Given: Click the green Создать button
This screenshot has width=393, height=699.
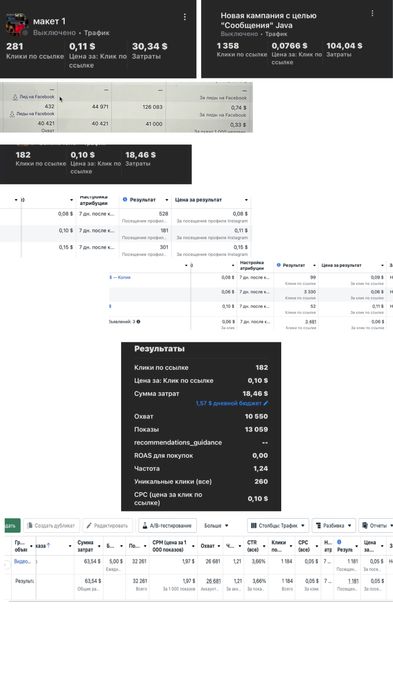Looking at the screenshot, I should click(12, 526).
